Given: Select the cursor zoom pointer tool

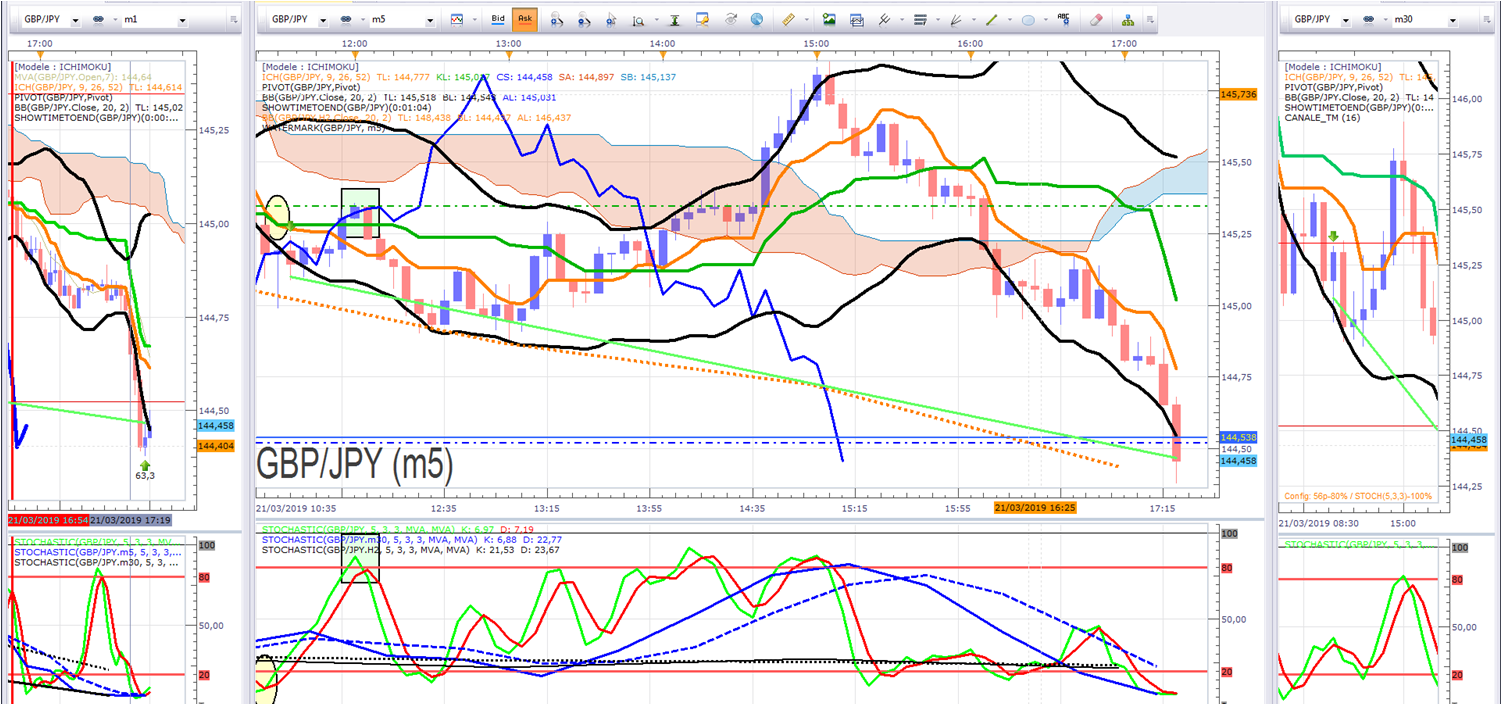Looking at the screenshot, I should [x=611, y=19].
